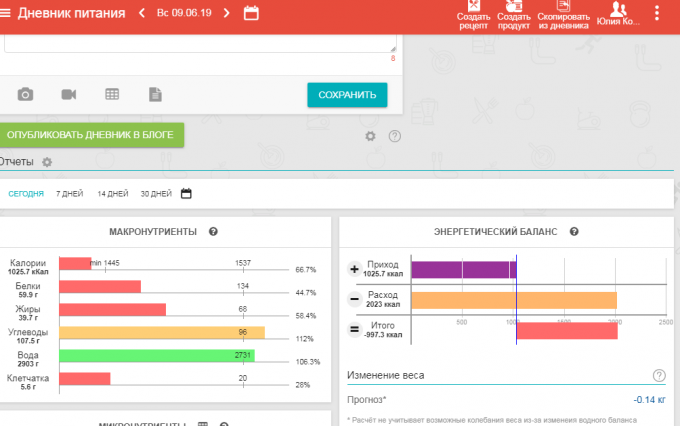Click help icon next to МАКРОНУТРИЕНТЫ
680x426 pixels.
(213, 232)
